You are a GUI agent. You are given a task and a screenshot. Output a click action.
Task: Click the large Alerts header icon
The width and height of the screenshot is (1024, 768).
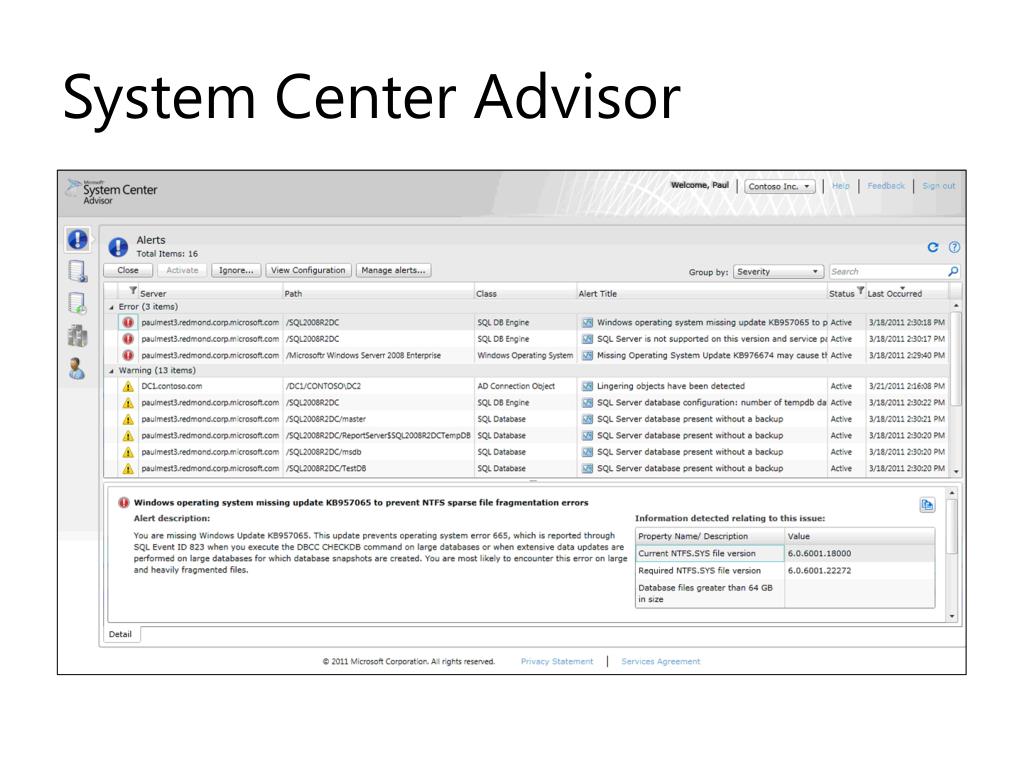(x=118, y=246)
